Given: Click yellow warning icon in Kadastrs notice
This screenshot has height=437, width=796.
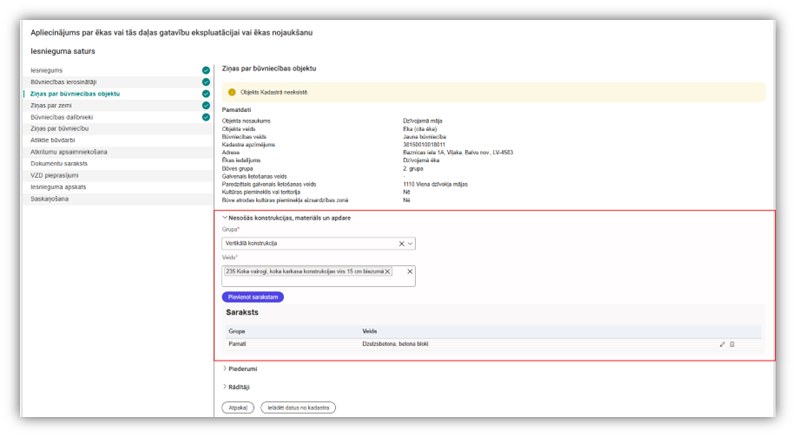Looking at the screenshot, I should tap(232, 92).
